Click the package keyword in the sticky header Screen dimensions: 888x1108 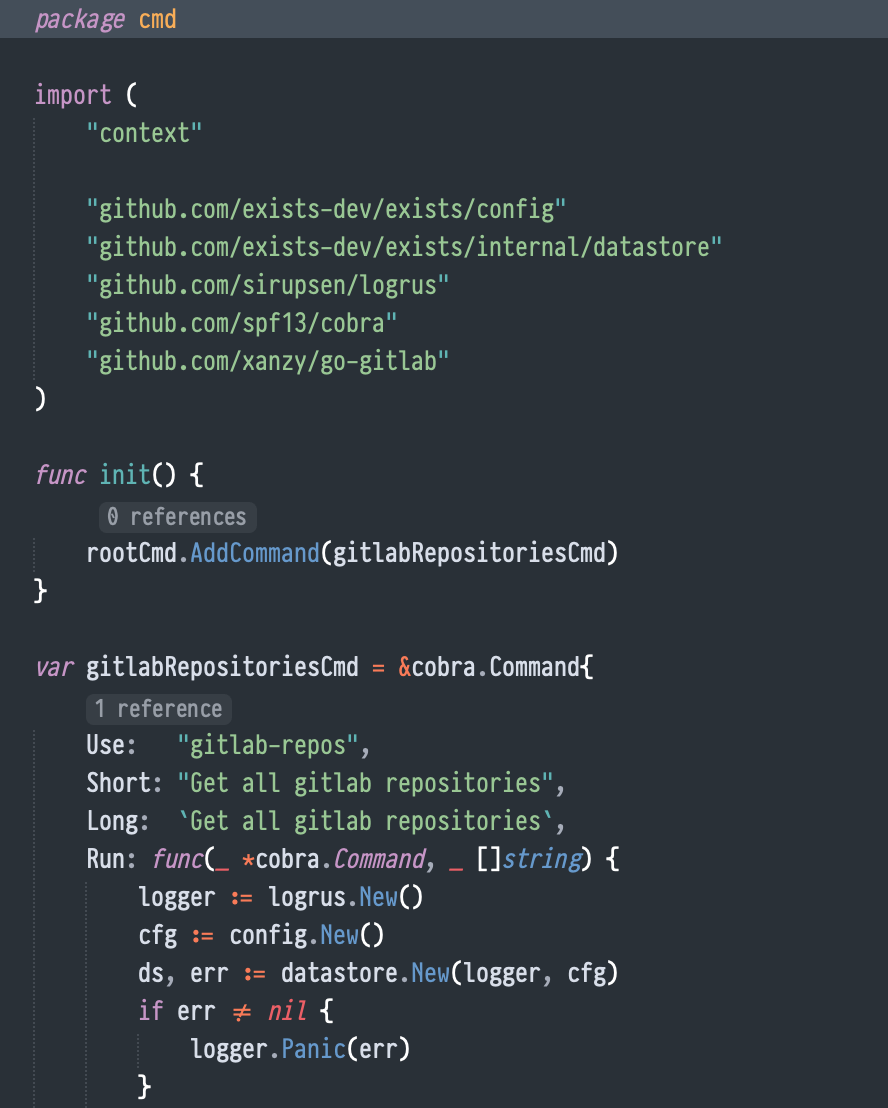(80, 19)
